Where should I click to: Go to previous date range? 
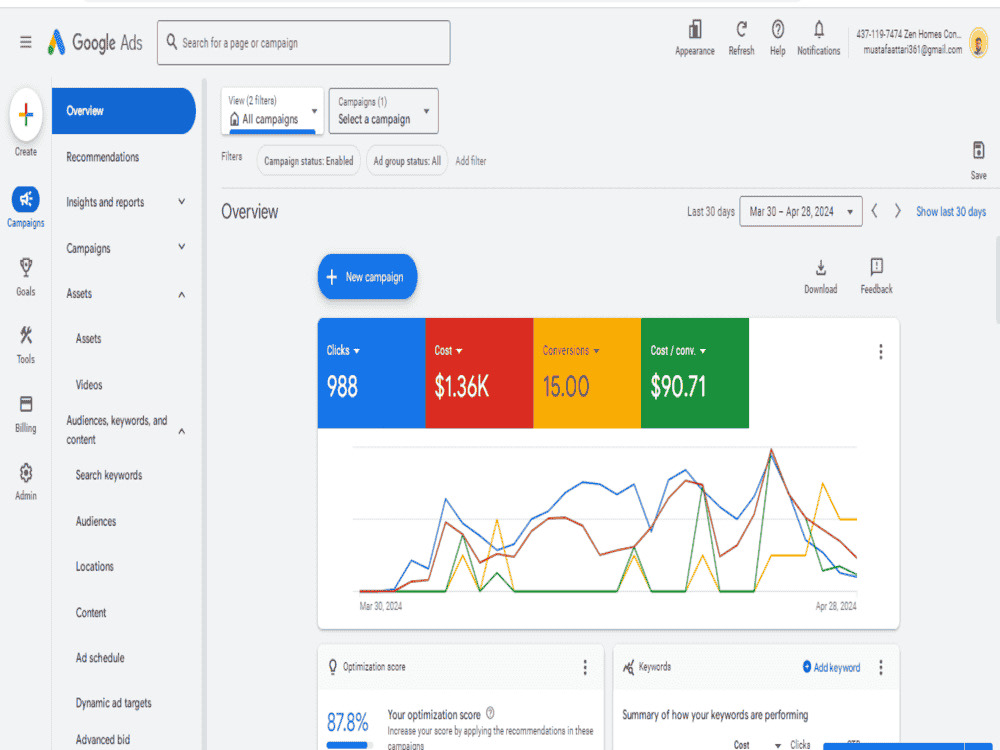874,210
